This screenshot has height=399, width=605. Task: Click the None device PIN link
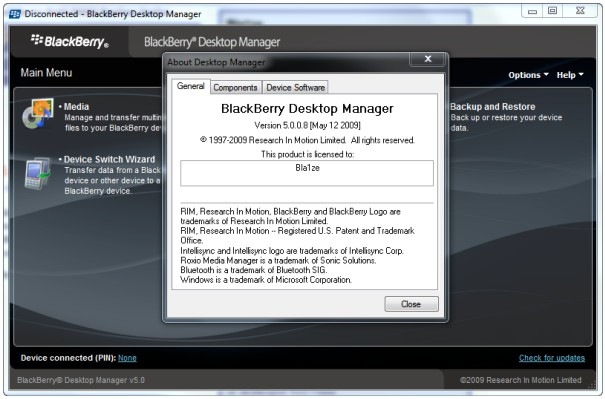coord(127,358)
